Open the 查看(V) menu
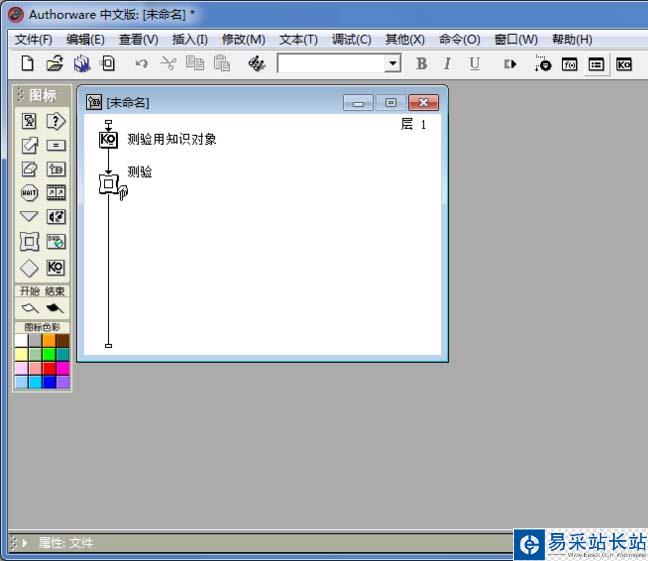648x561 pixels. point(138,40)
